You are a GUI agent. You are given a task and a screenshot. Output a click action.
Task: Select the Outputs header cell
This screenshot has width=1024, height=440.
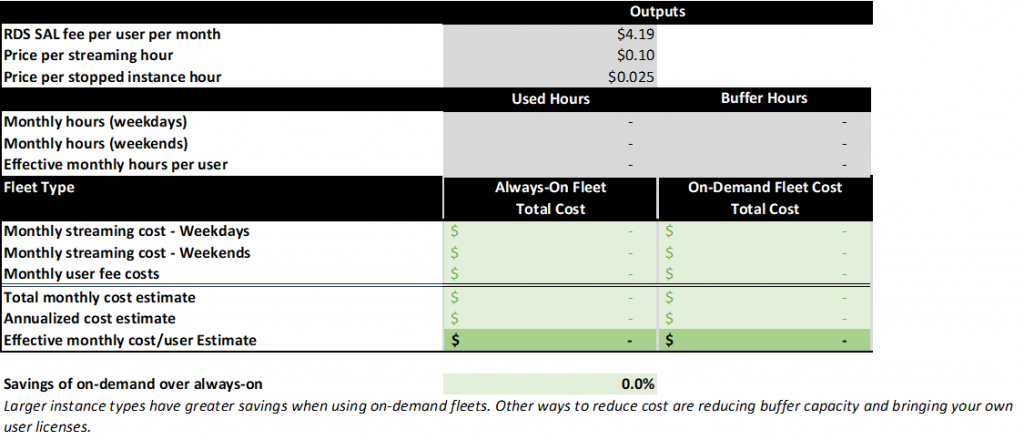coord(657,12)
